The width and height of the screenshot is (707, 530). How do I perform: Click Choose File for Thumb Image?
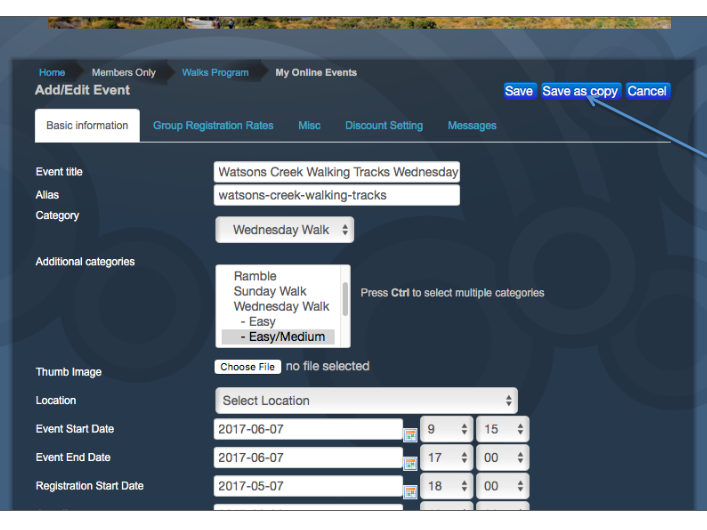point(247,367)
